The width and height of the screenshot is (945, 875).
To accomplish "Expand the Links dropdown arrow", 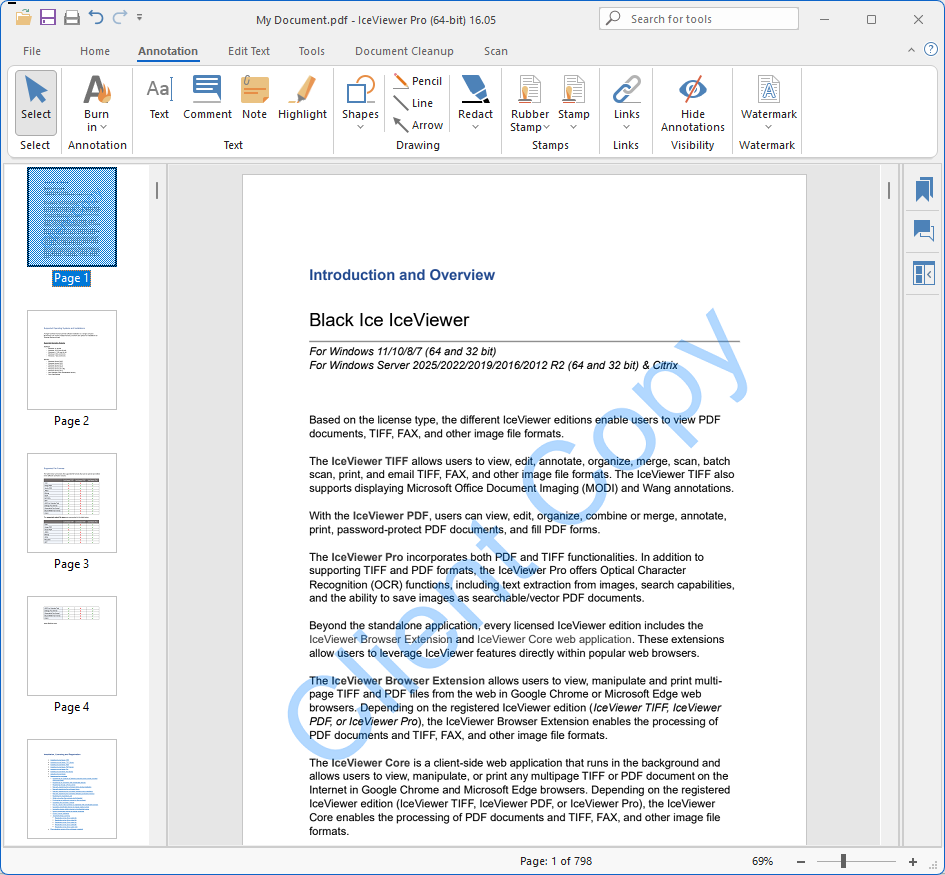I will coord(626,127).
